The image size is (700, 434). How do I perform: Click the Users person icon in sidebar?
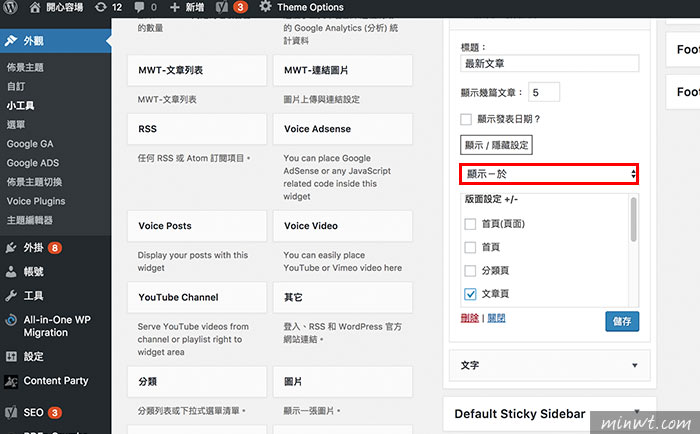[x=11, y=271]
